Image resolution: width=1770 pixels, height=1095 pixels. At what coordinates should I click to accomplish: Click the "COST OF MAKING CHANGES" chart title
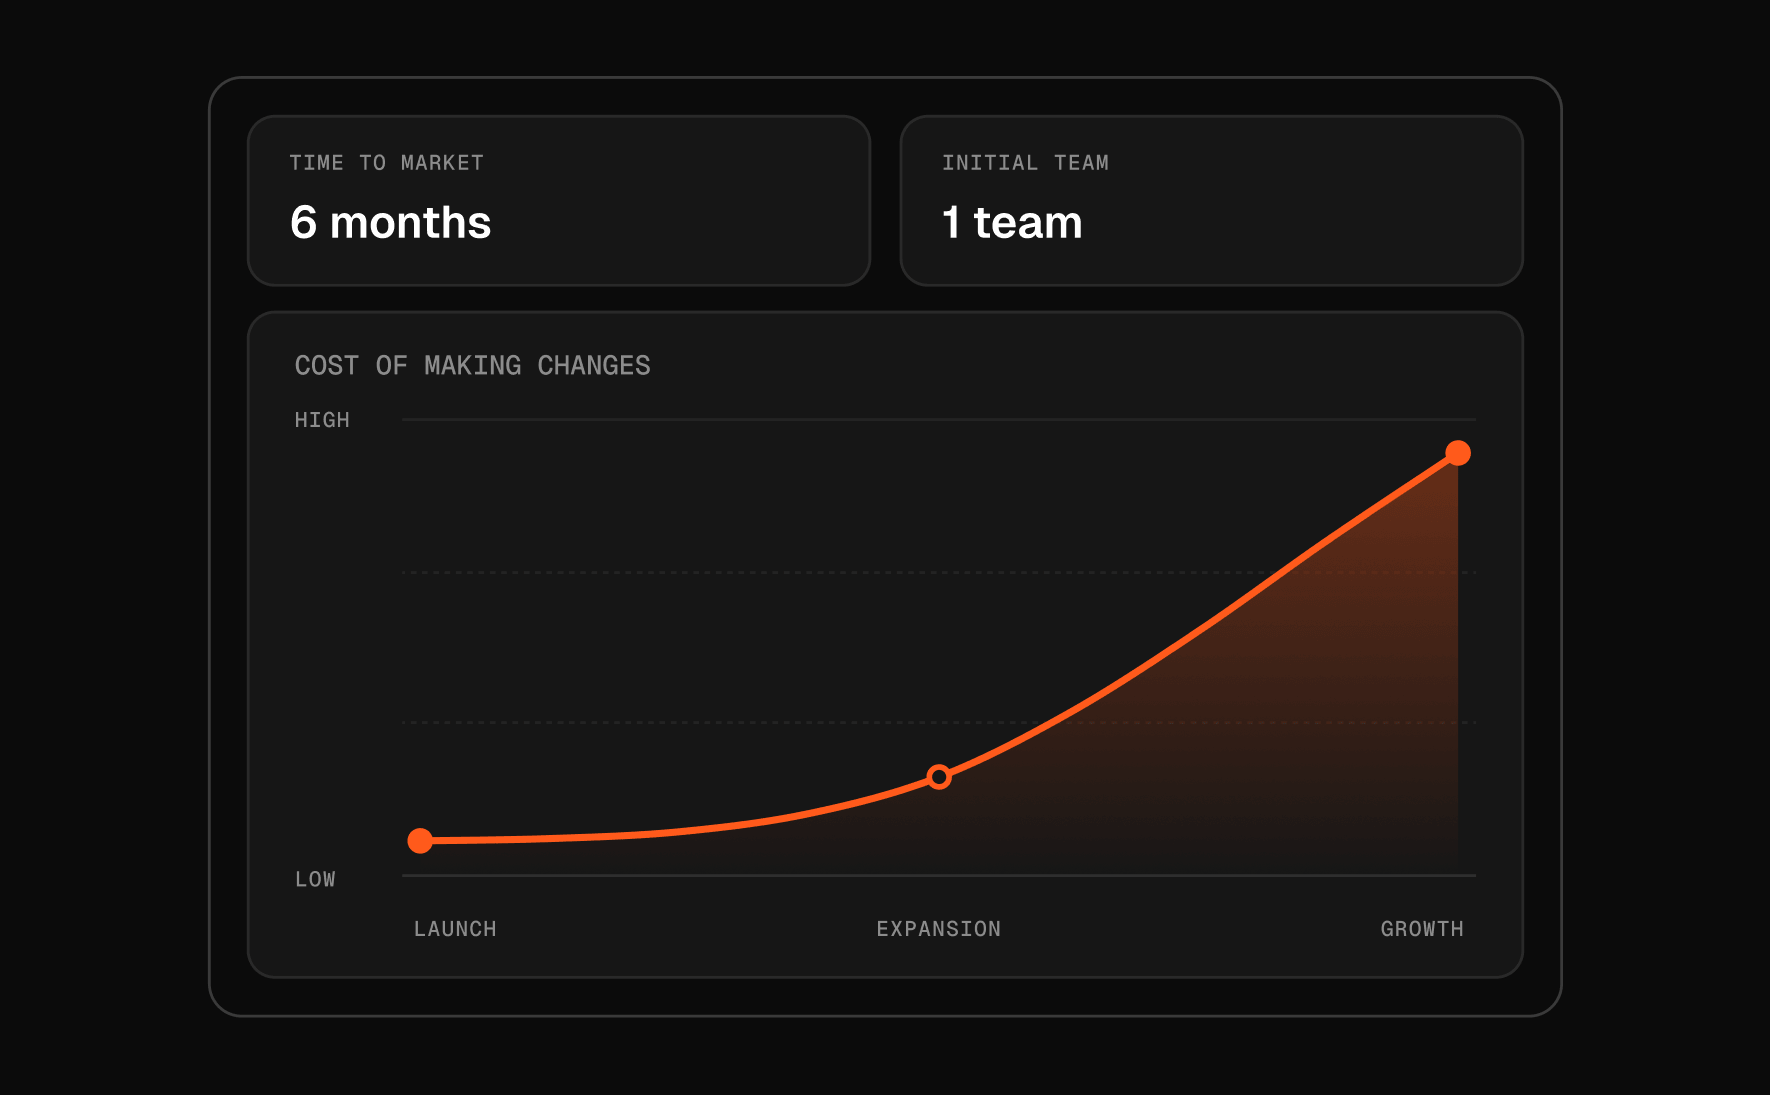[472, 366]
